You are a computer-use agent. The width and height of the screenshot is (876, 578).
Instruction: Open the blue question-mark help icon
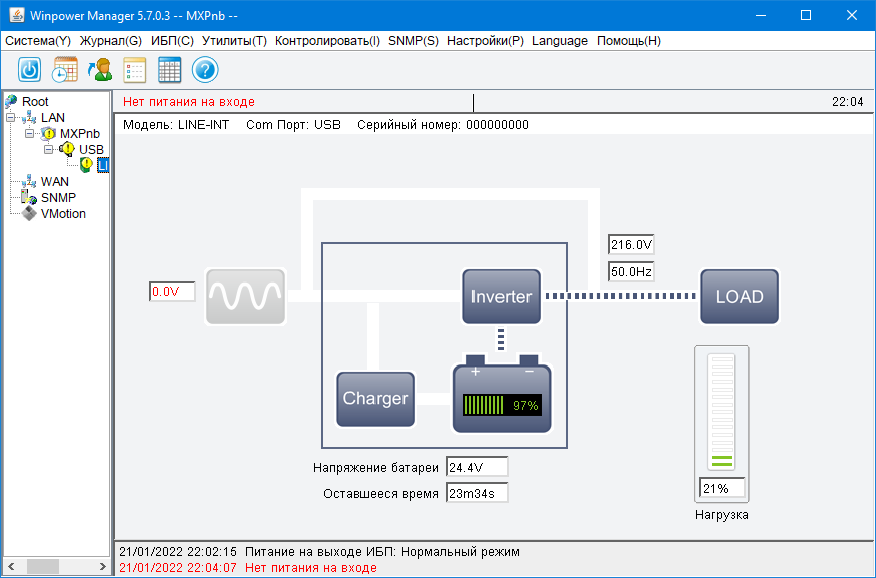click(x=205, y=70)
